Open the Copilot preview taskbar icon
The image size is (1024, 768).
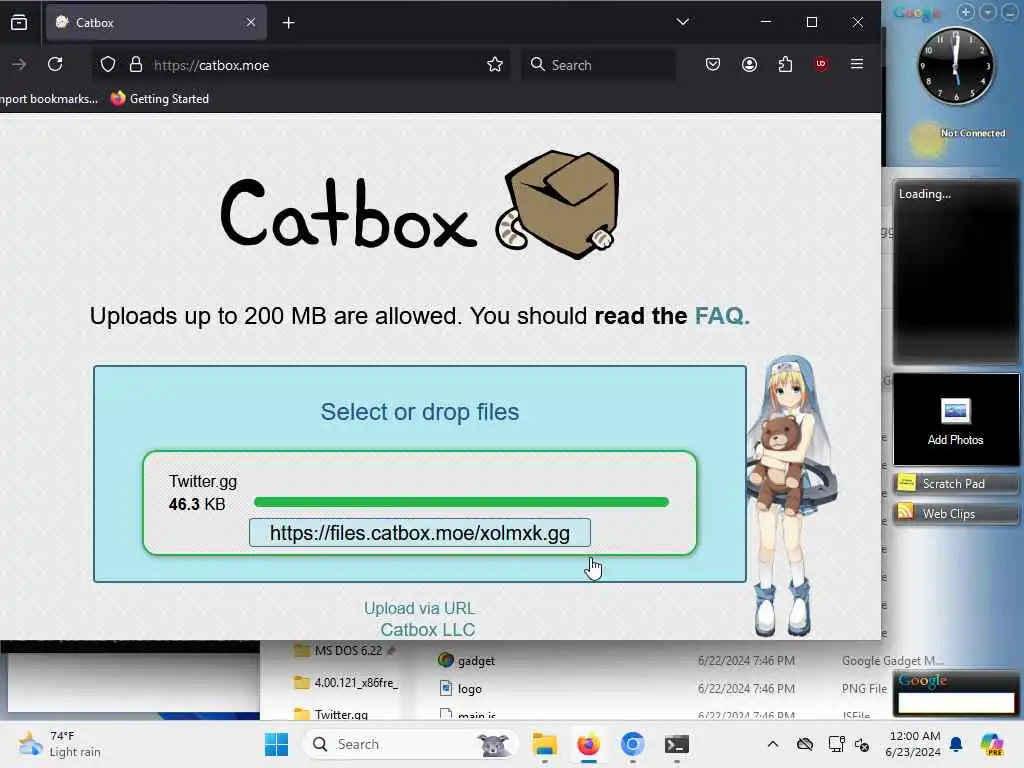coord(992,744)
